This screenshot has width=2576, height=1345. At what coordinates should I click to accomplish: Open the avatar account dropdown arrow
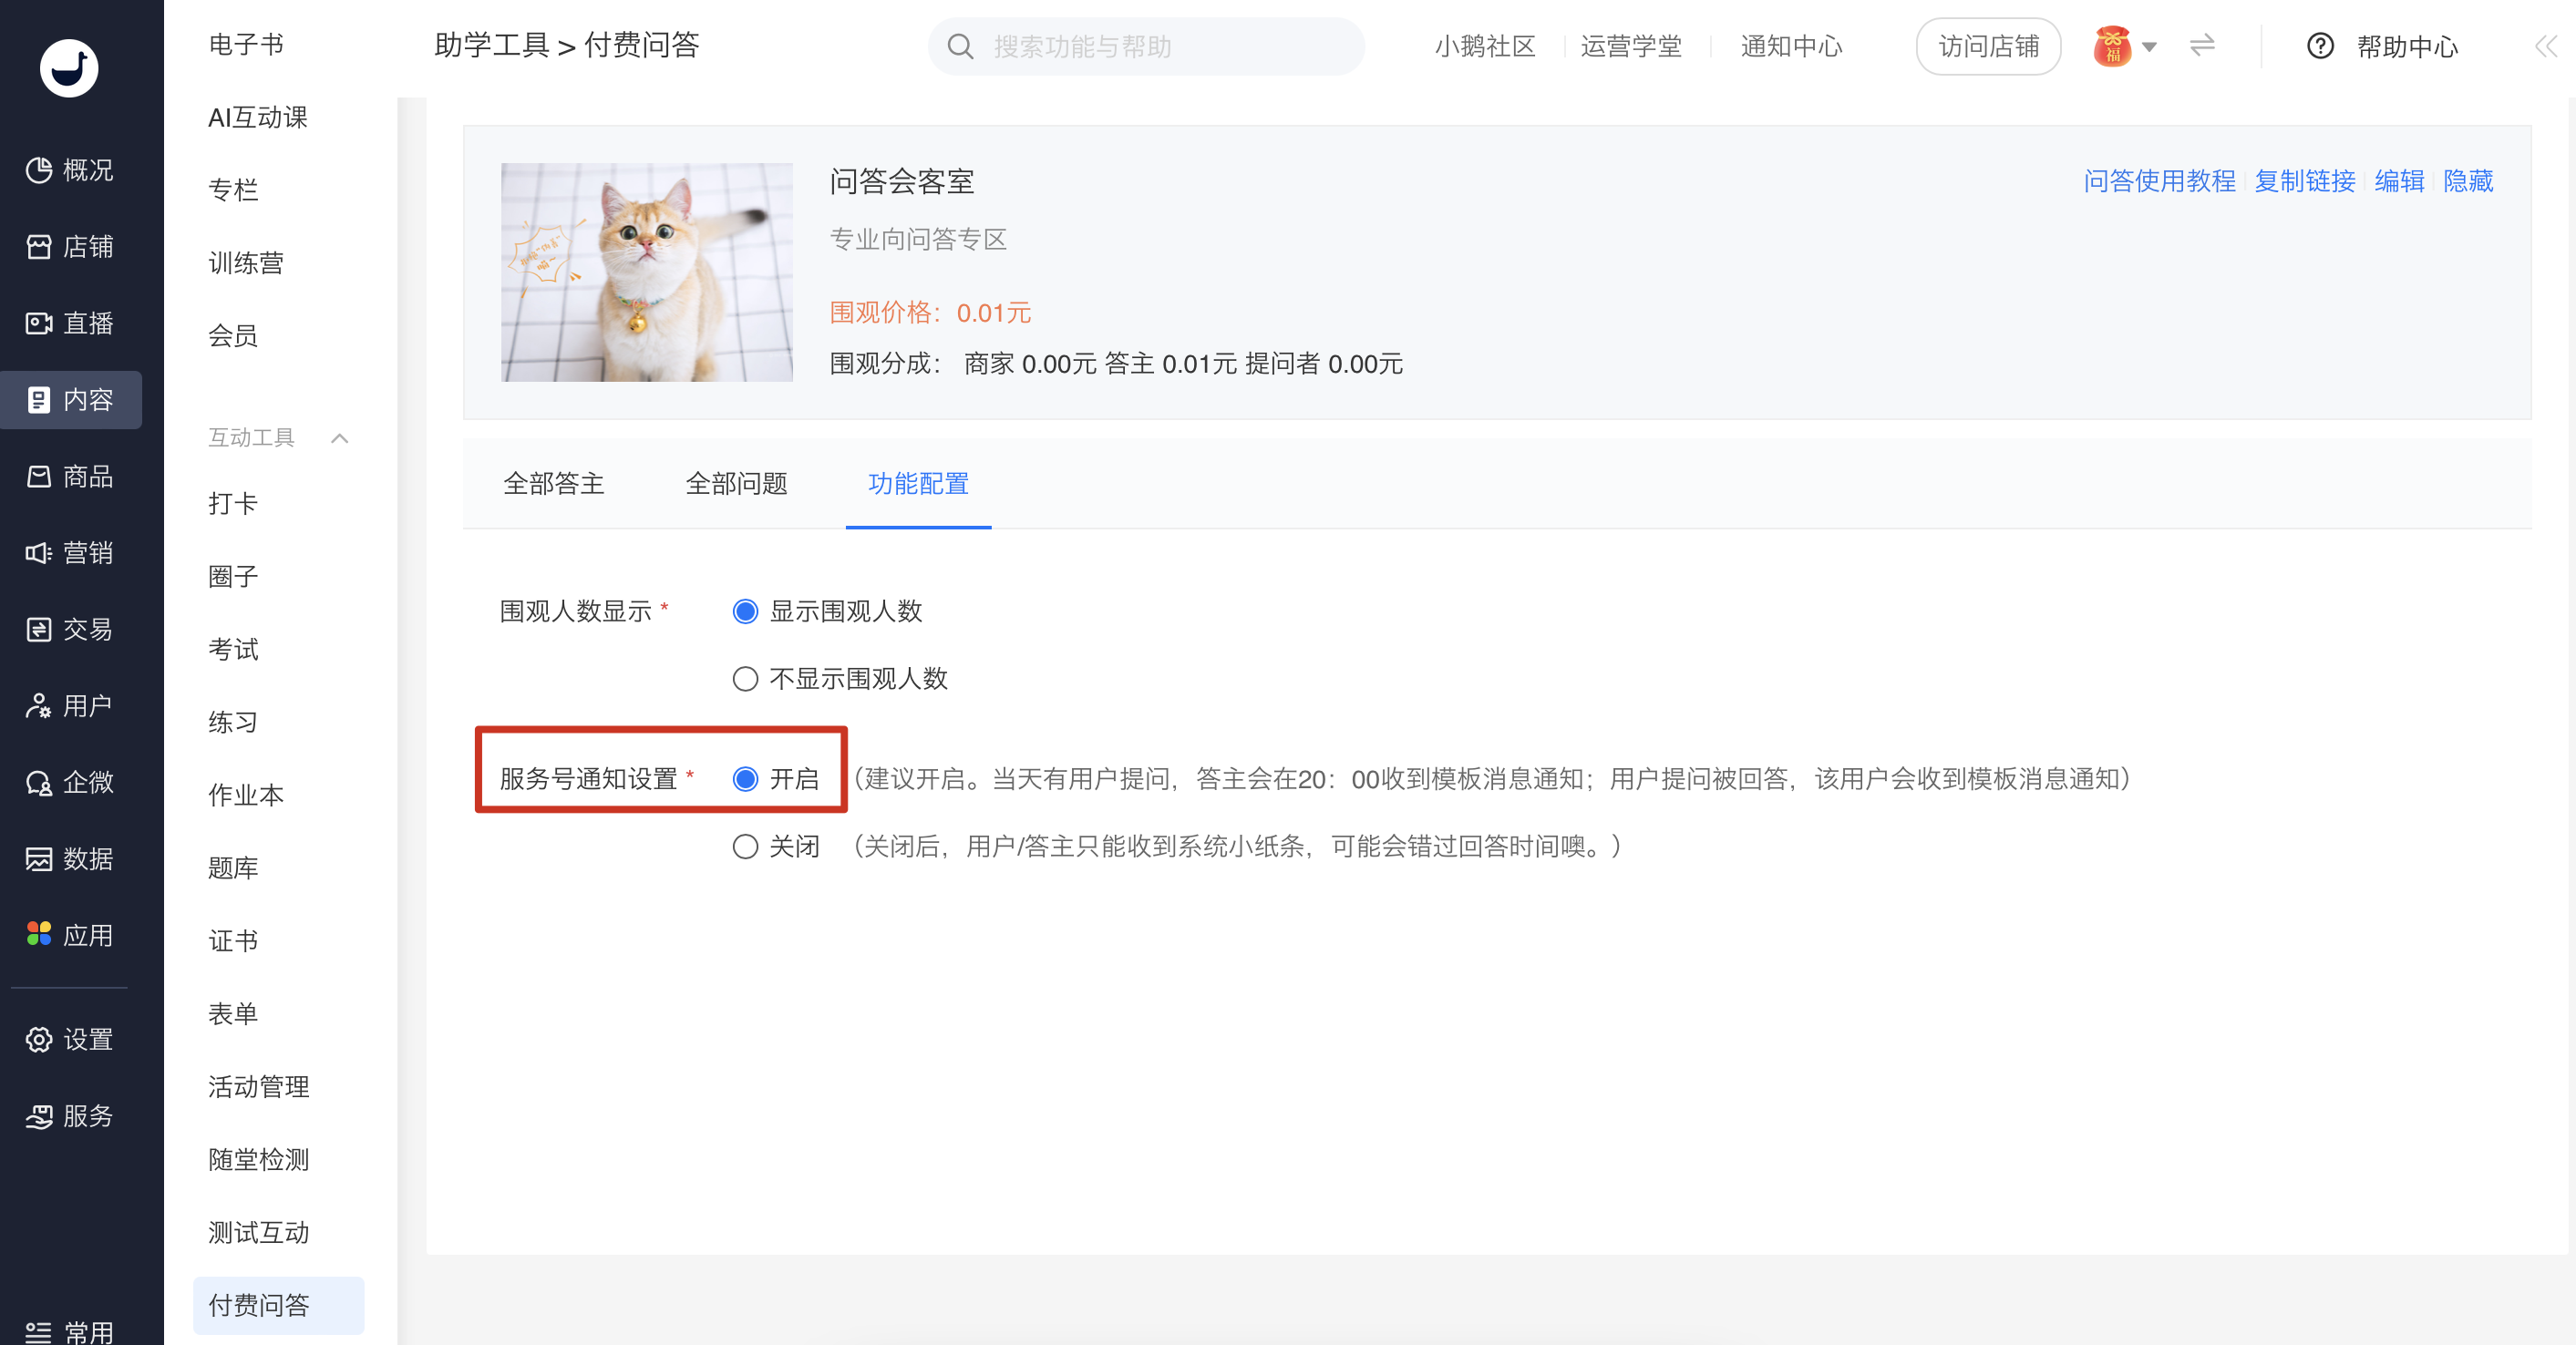2149,47
